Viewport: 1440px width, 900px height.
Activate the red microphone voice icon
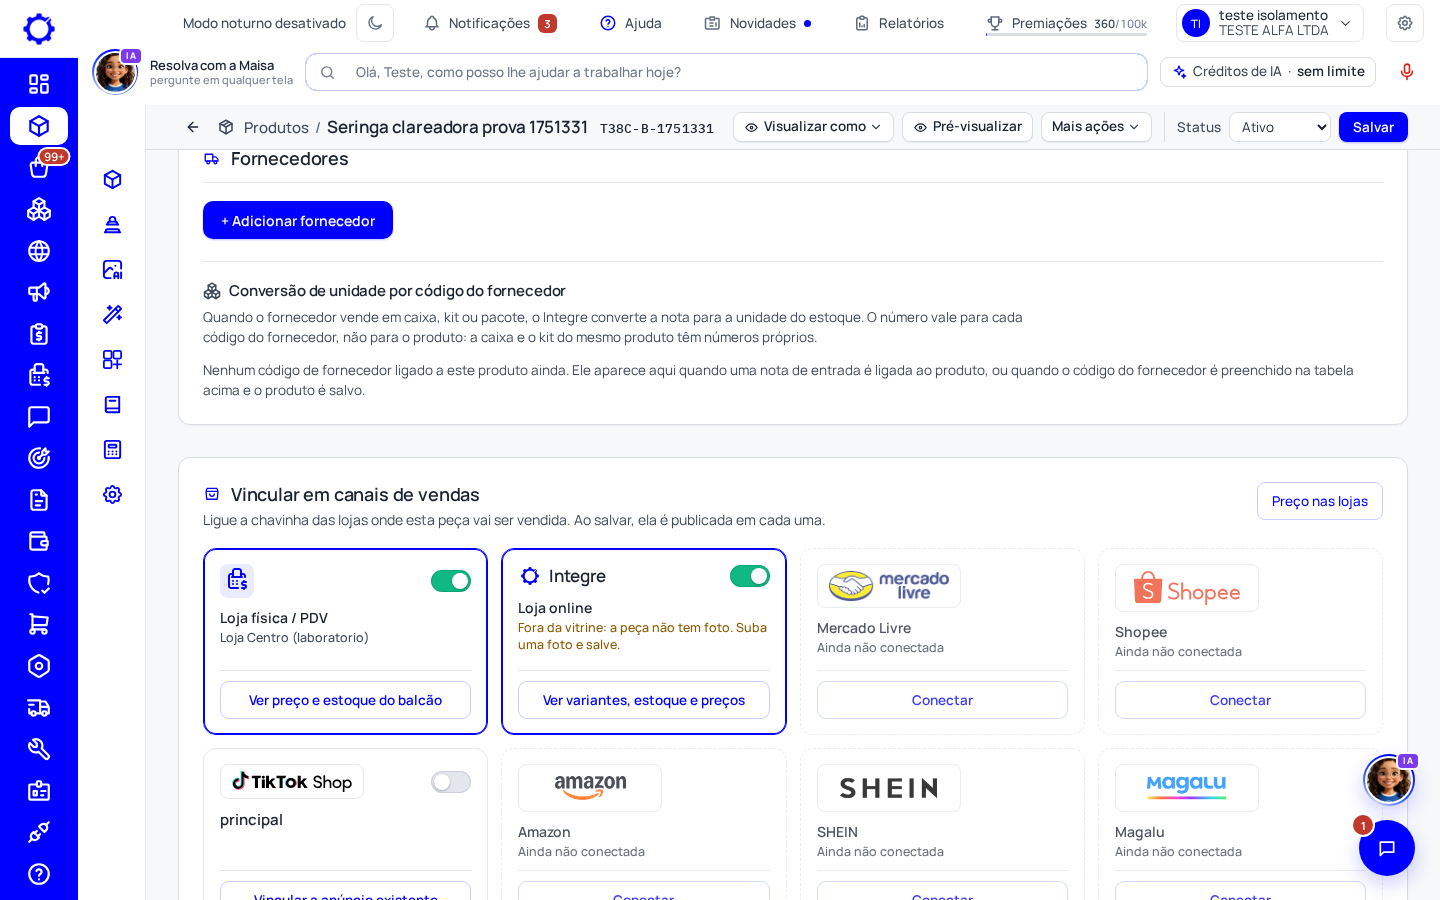click(1407, 72)
